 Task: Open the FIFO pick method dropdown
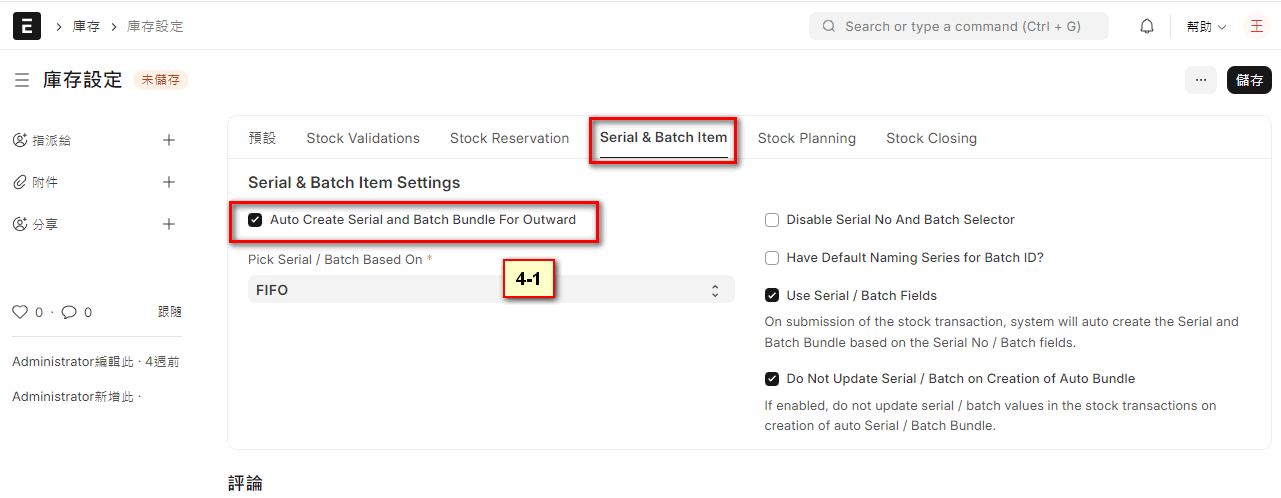pyautogui.click(x=491, y=290)
